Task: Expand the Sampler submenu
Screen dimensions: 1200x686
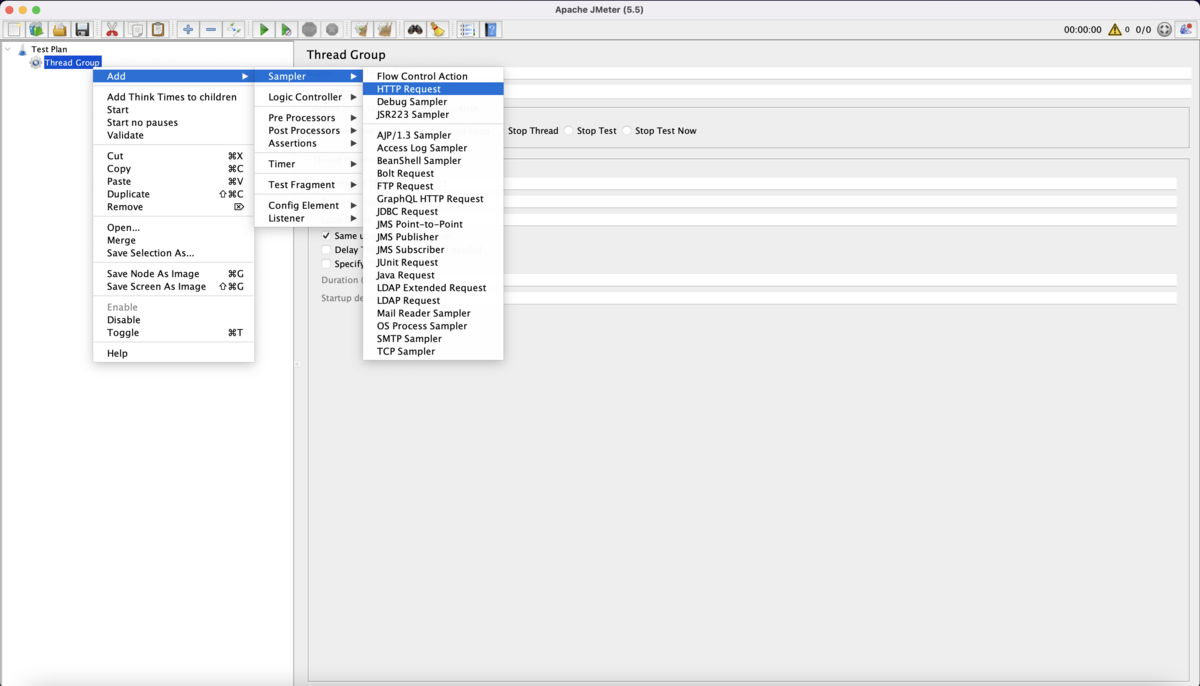Action: coord(309,76)
